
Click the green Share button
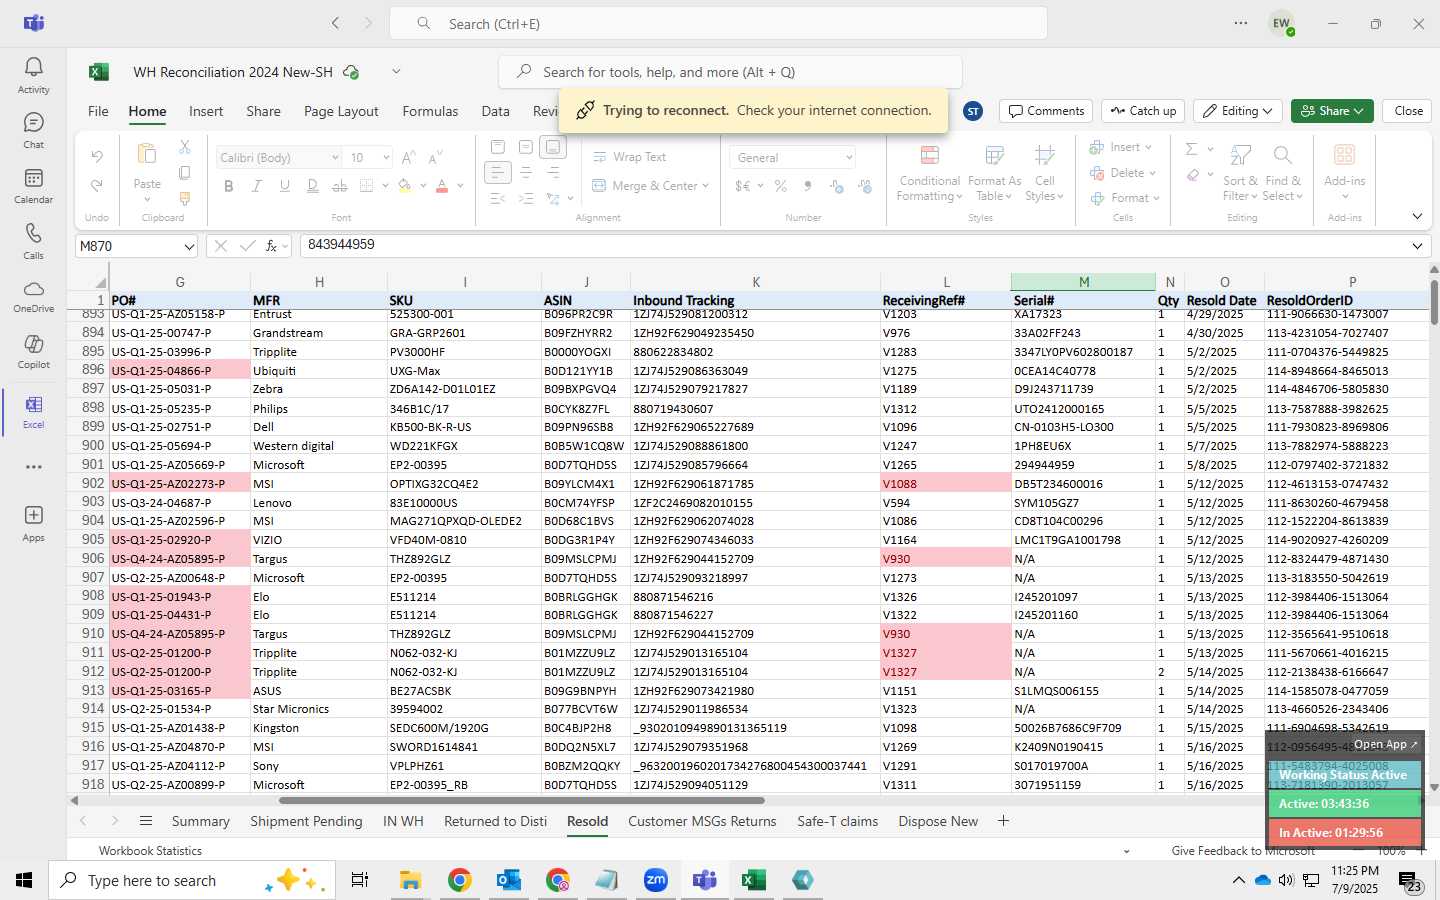1331,111
